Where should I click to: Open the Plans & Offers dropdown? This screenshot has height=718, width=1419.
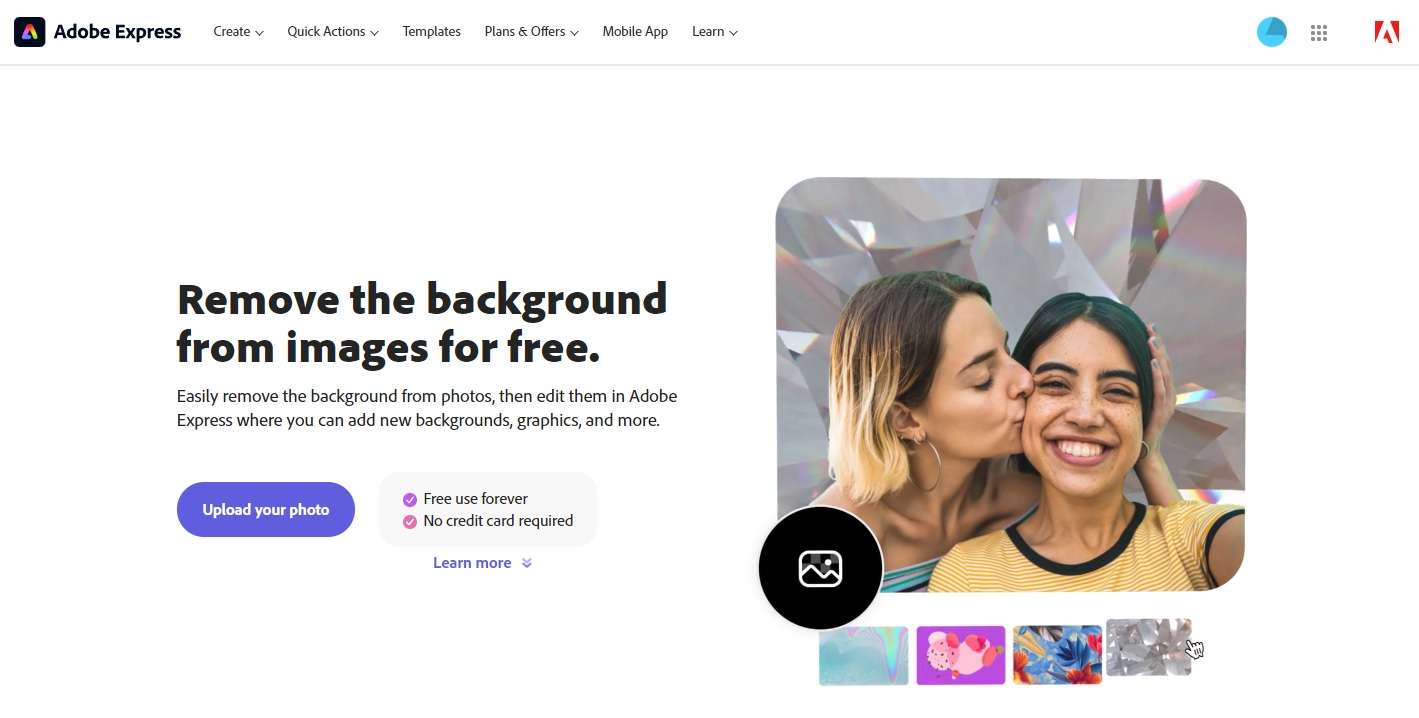click(532, 32)
